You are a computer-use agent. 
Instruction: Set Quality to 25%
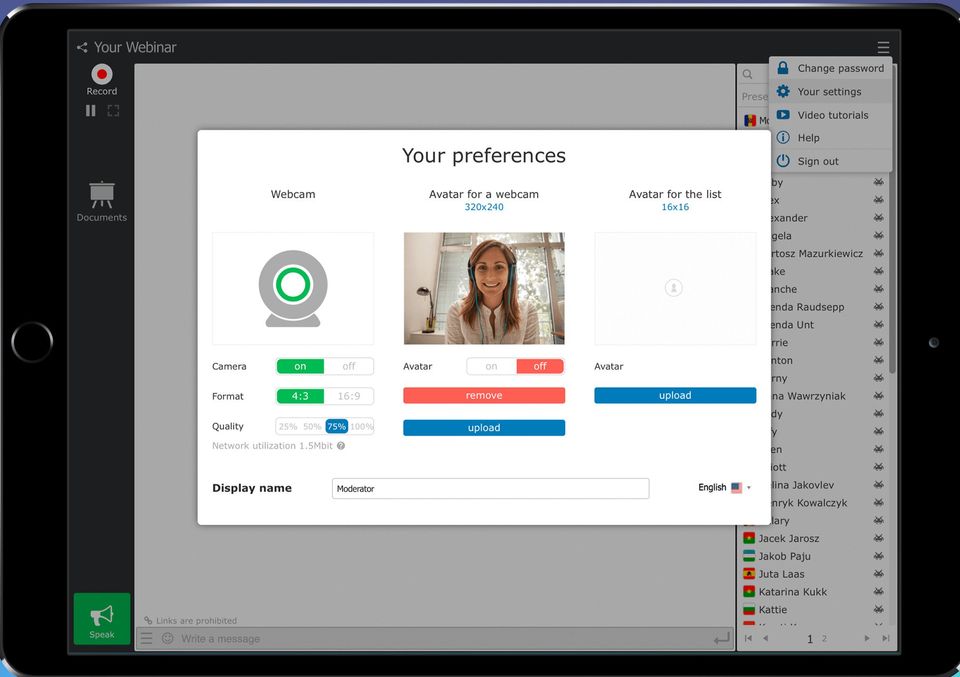click(288, 426)
